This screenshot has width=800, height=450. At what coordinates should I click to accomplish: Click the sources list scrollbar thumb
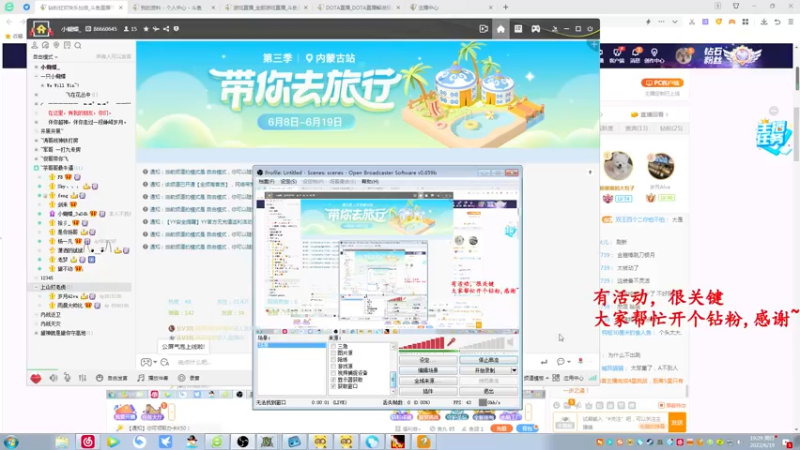393,379
